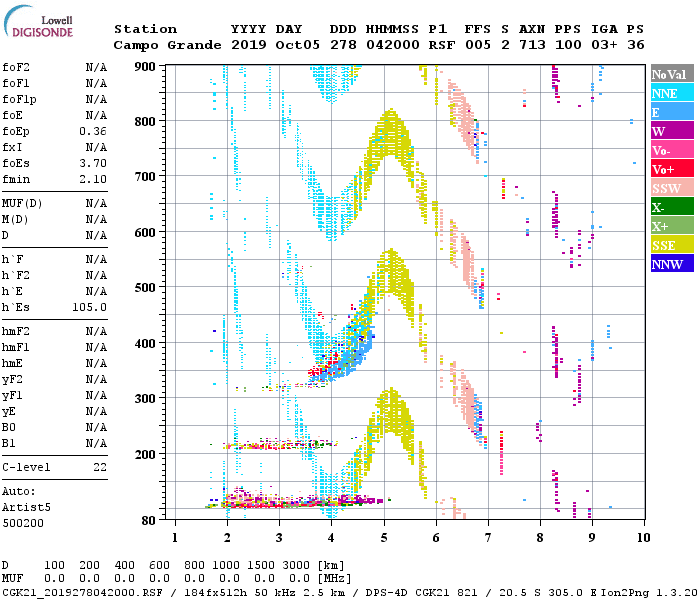
Task: Click the time value 042000
Action: click(393, 45)
